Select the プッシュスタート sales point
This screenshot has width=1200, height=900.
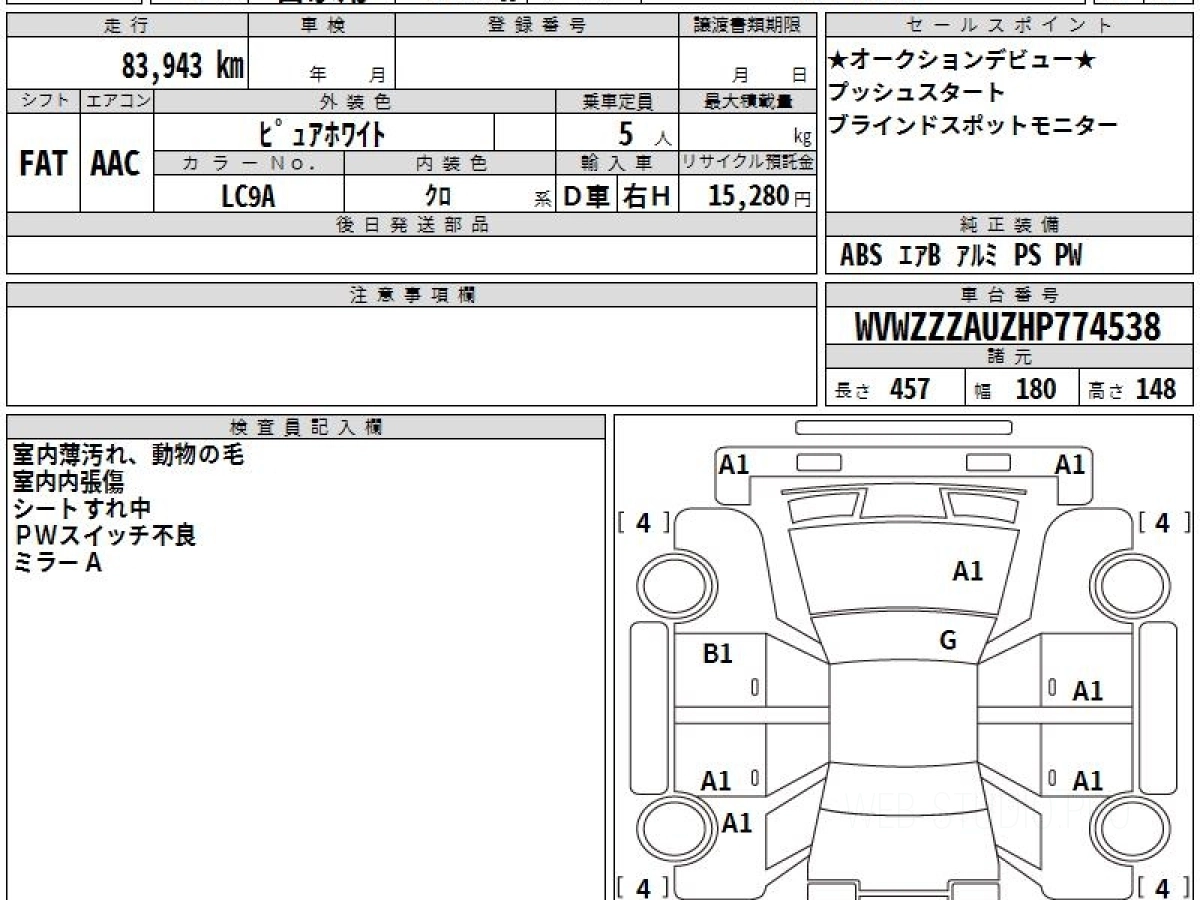917,93
